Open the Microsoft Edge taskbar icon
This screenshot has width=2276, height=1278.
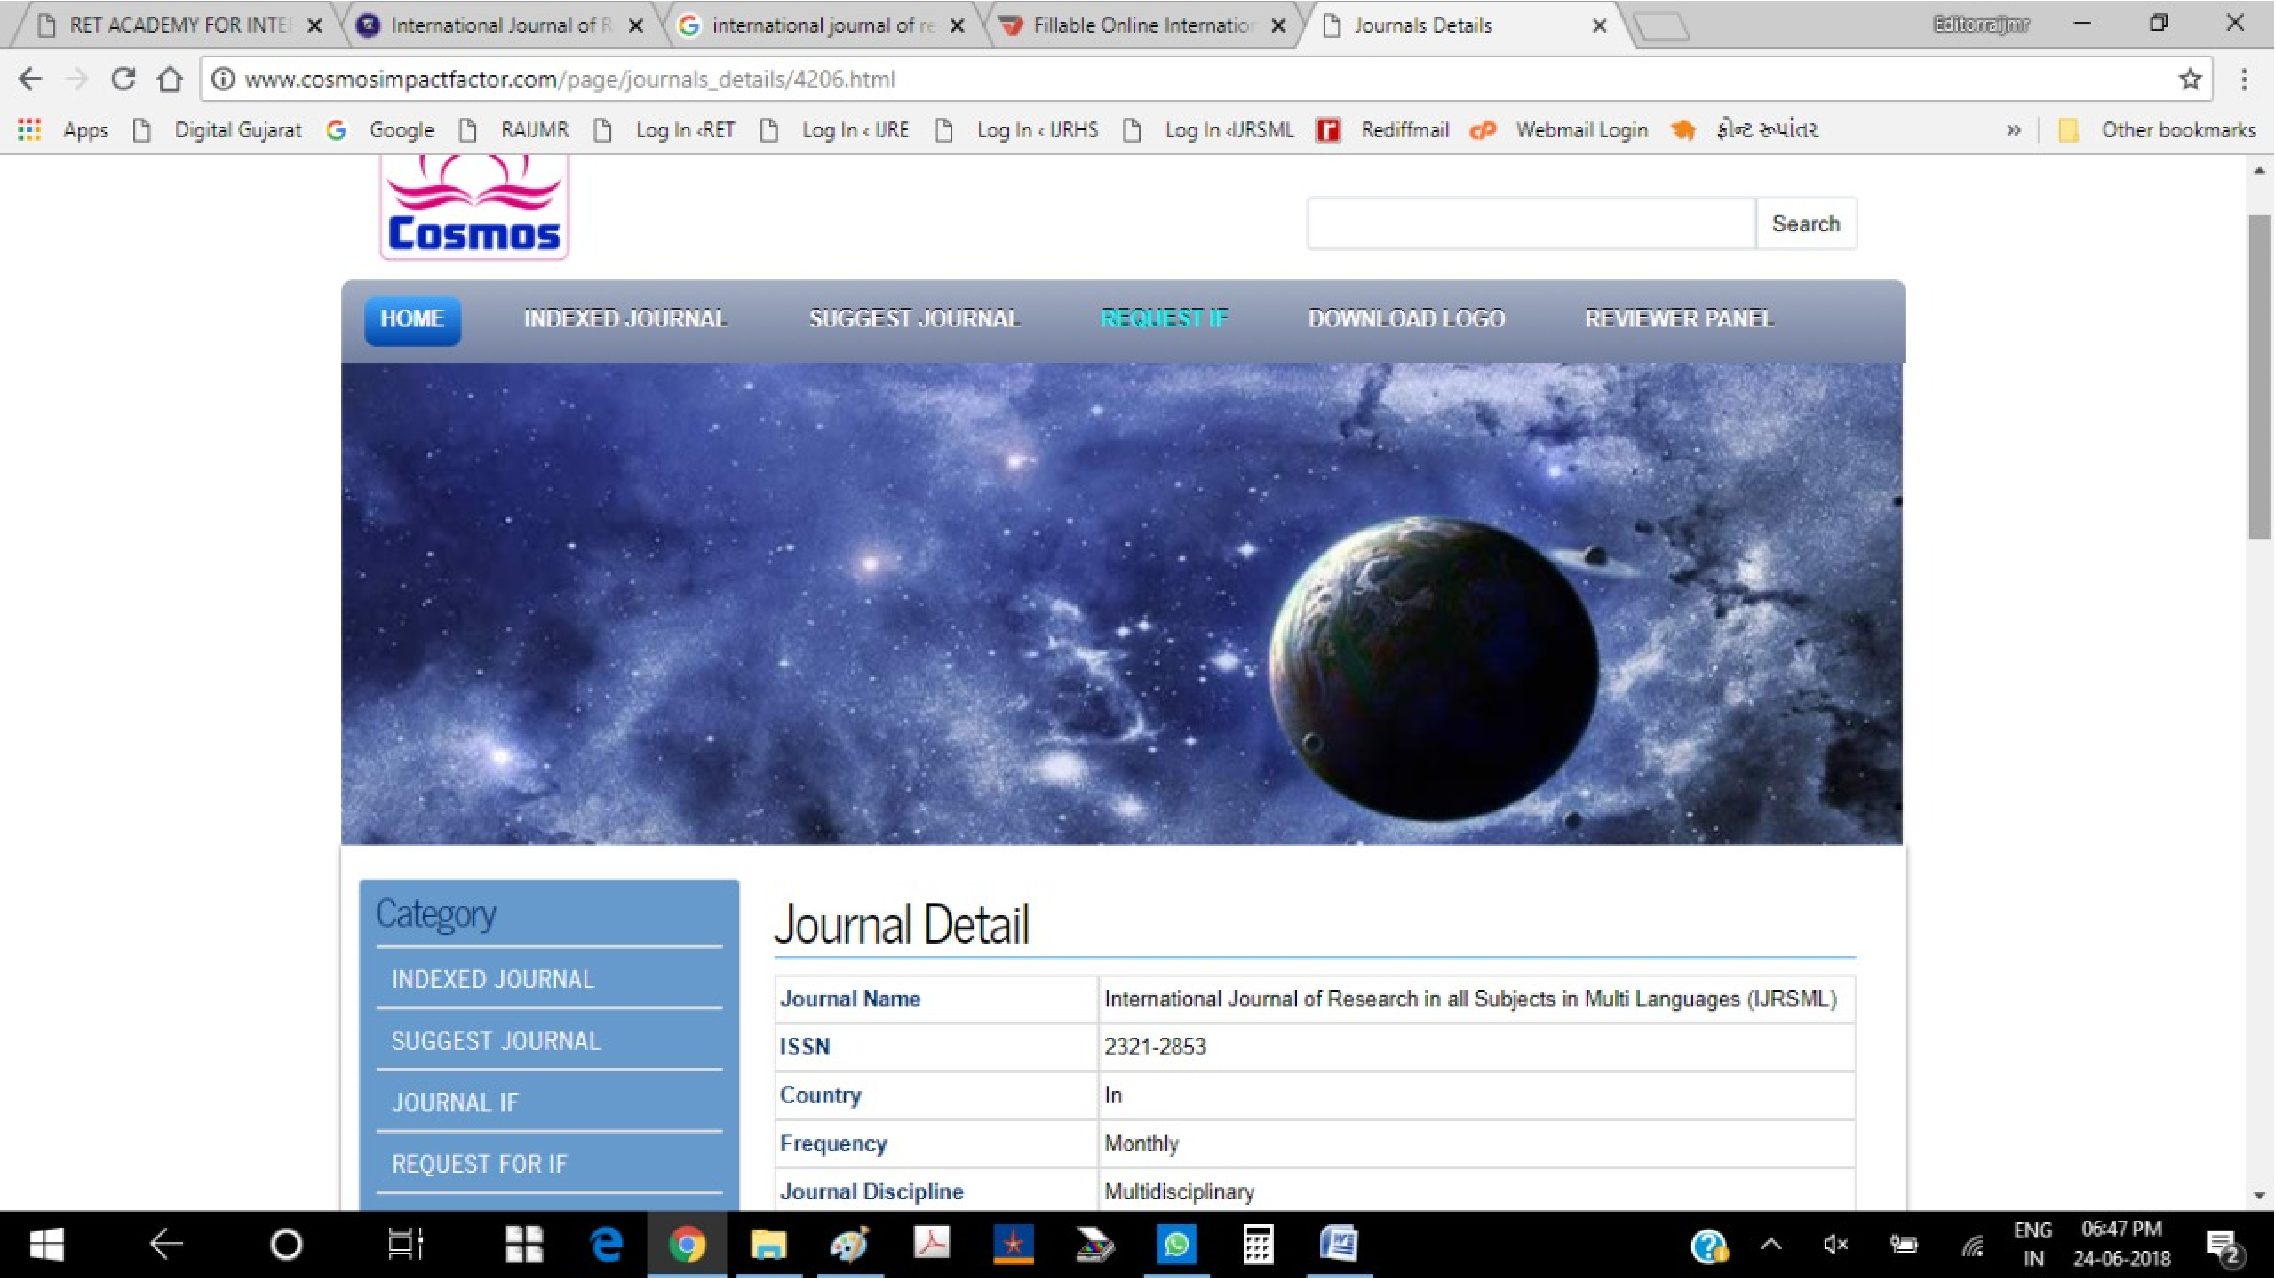[606, 1245]
